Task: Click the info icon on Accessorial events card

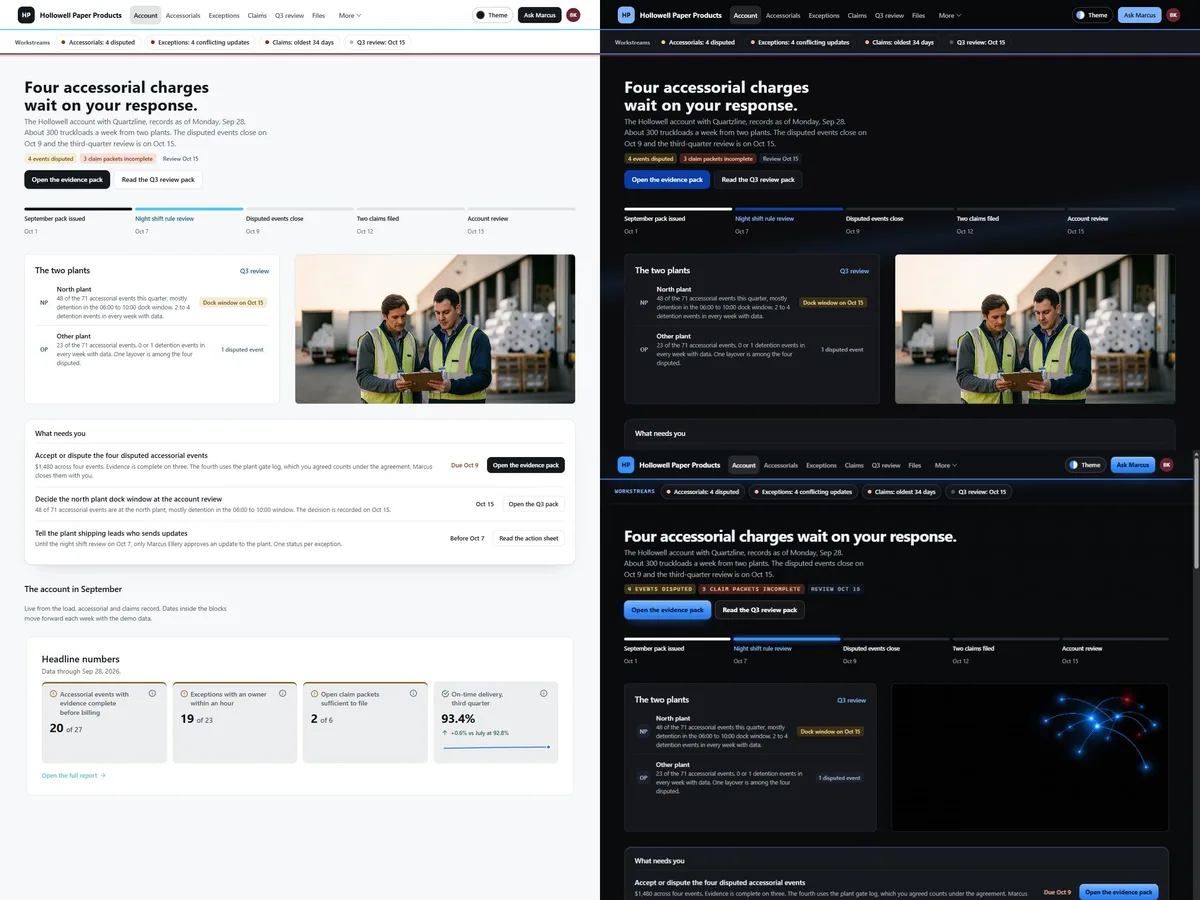Action: [152, 693]
